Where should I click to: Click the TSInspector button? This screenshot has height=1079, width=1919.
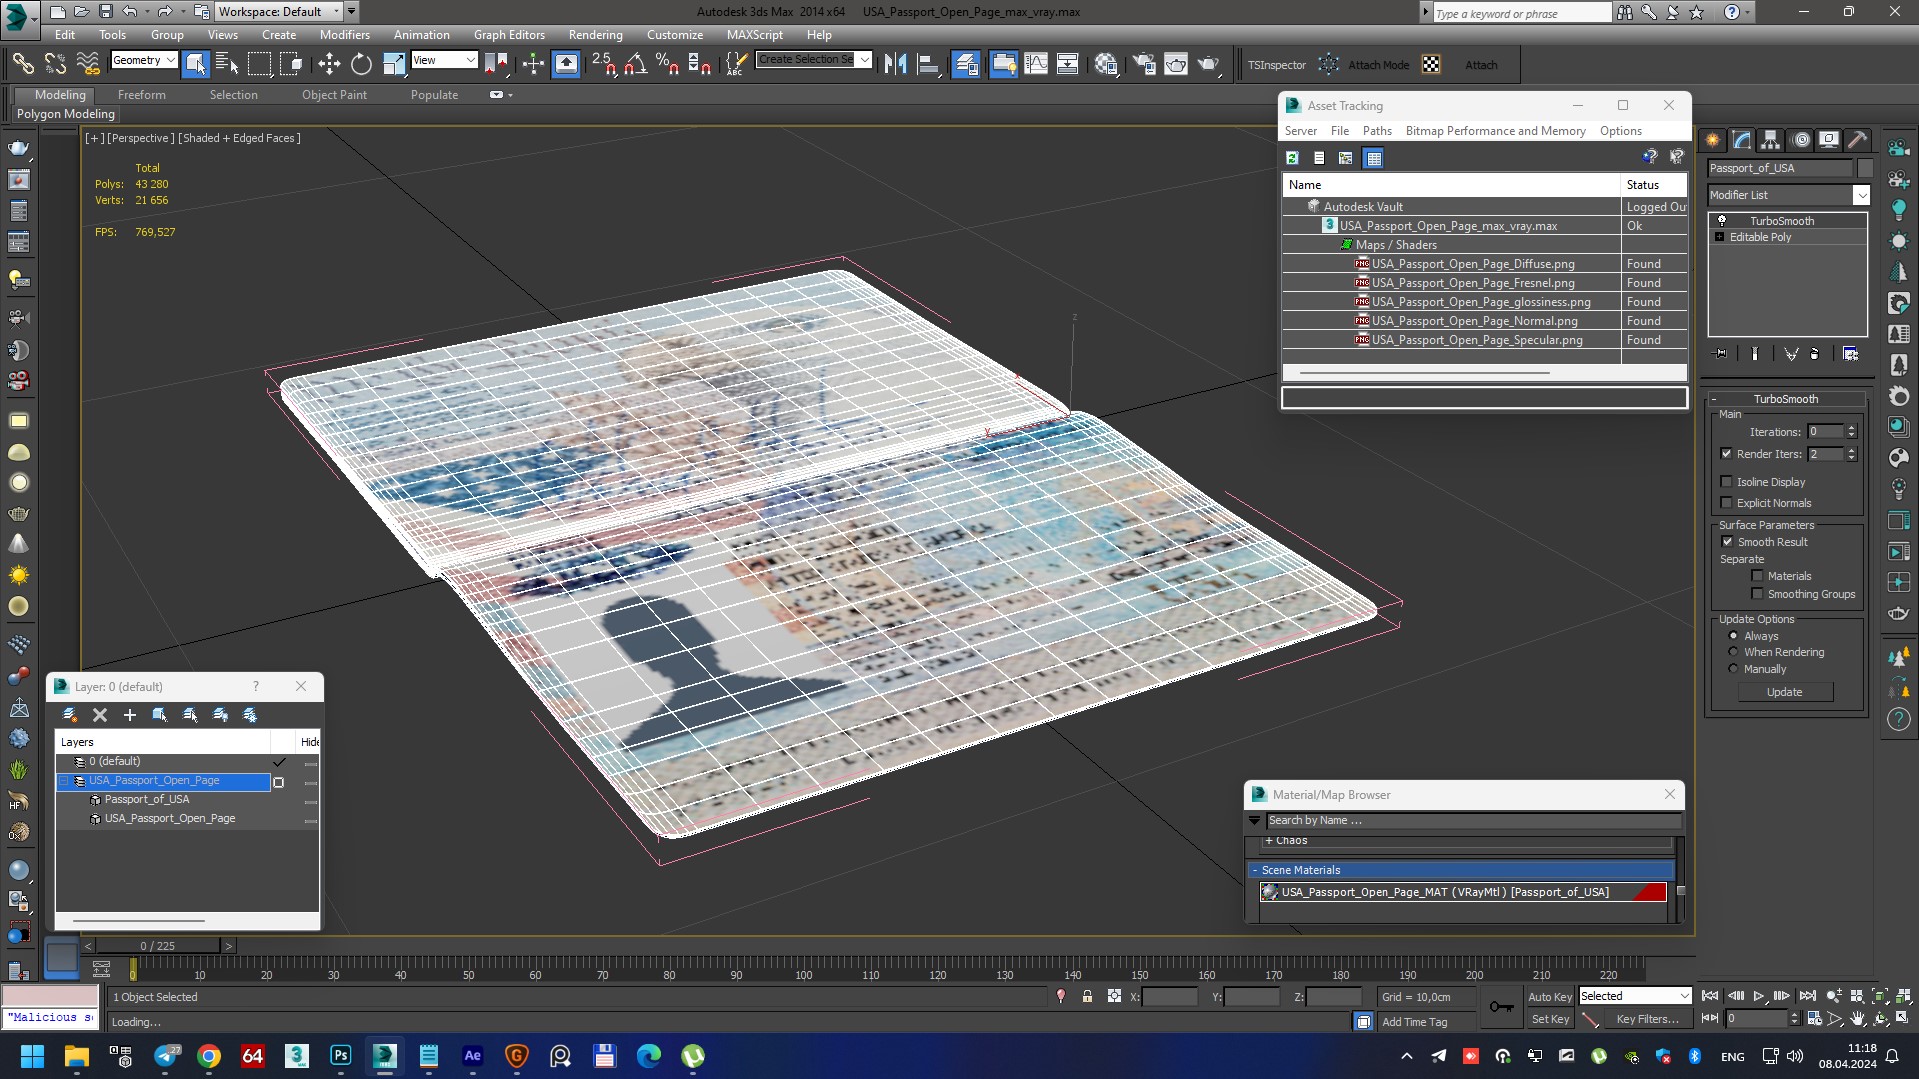pyautogui.click(x=1277, y=65)
